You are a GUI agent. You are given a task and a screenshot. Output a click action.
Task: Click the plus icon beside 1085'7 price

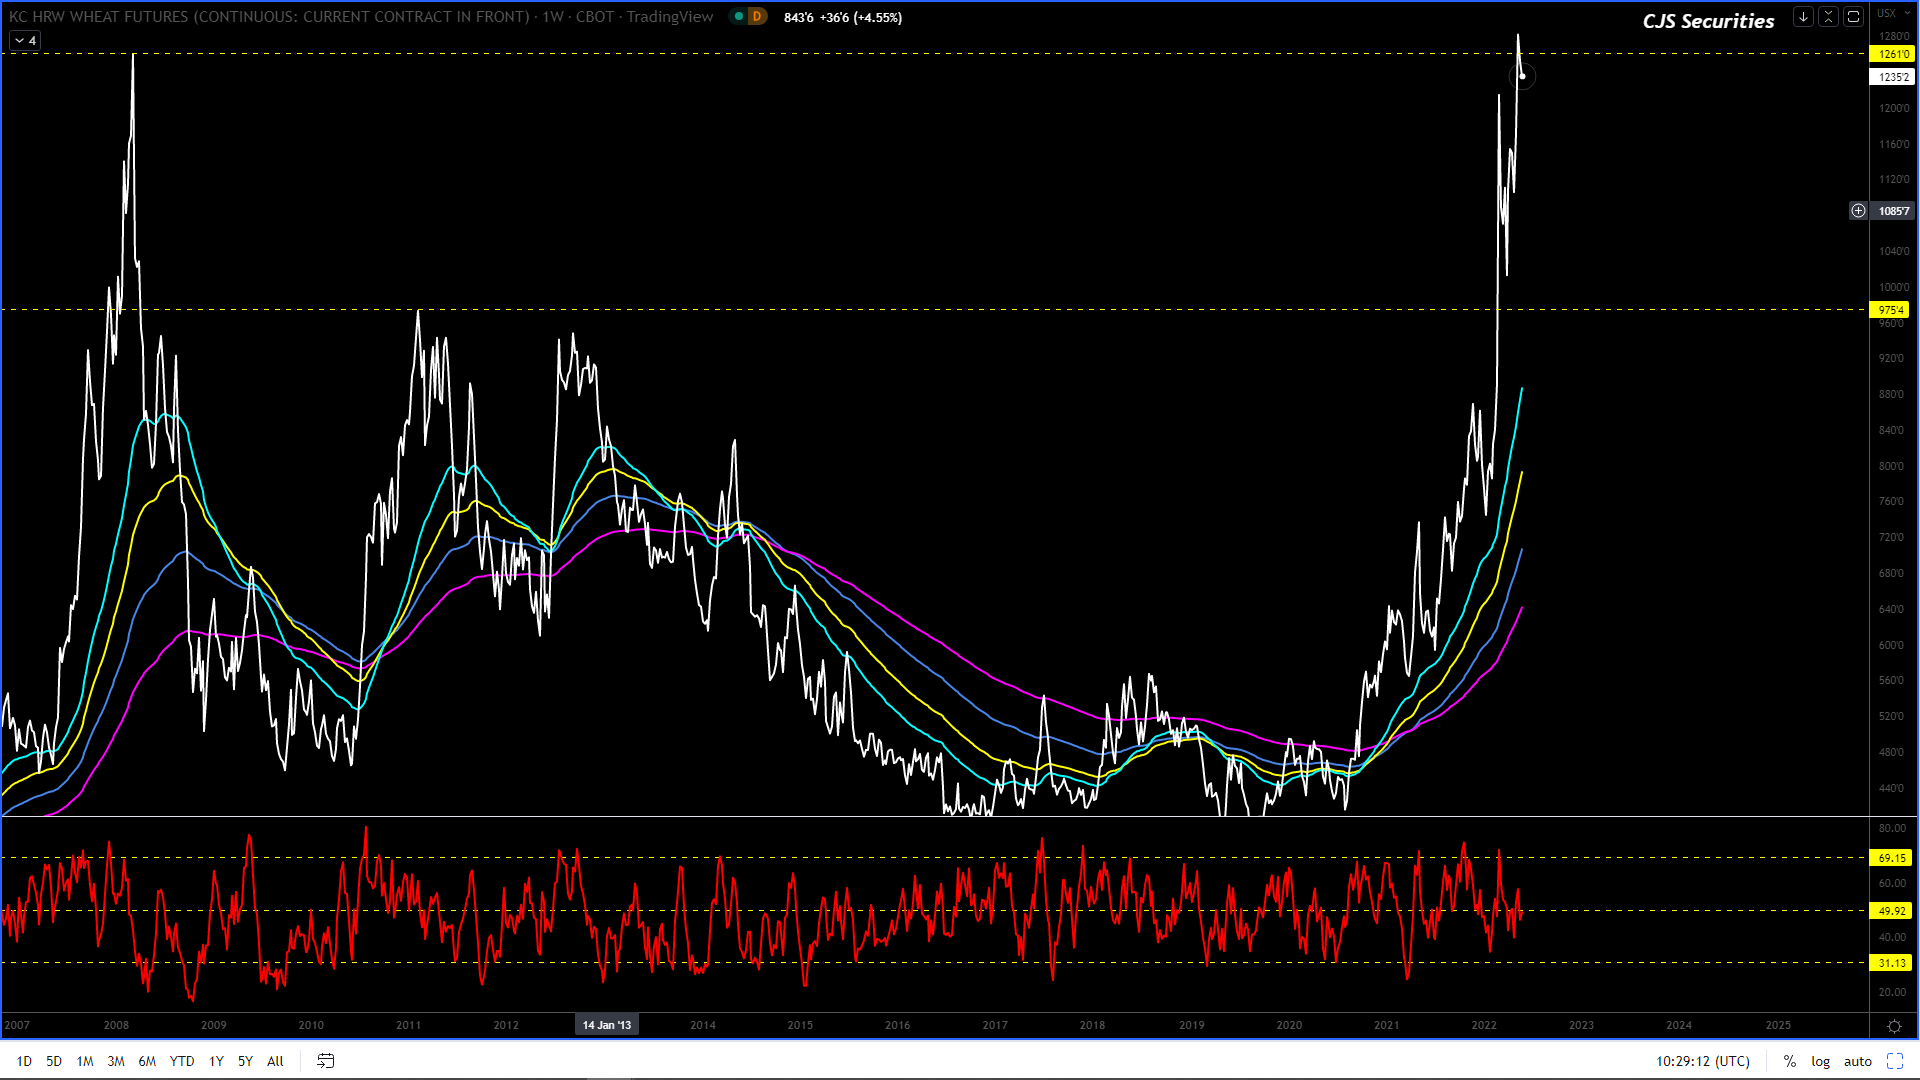click(1858, 211)
